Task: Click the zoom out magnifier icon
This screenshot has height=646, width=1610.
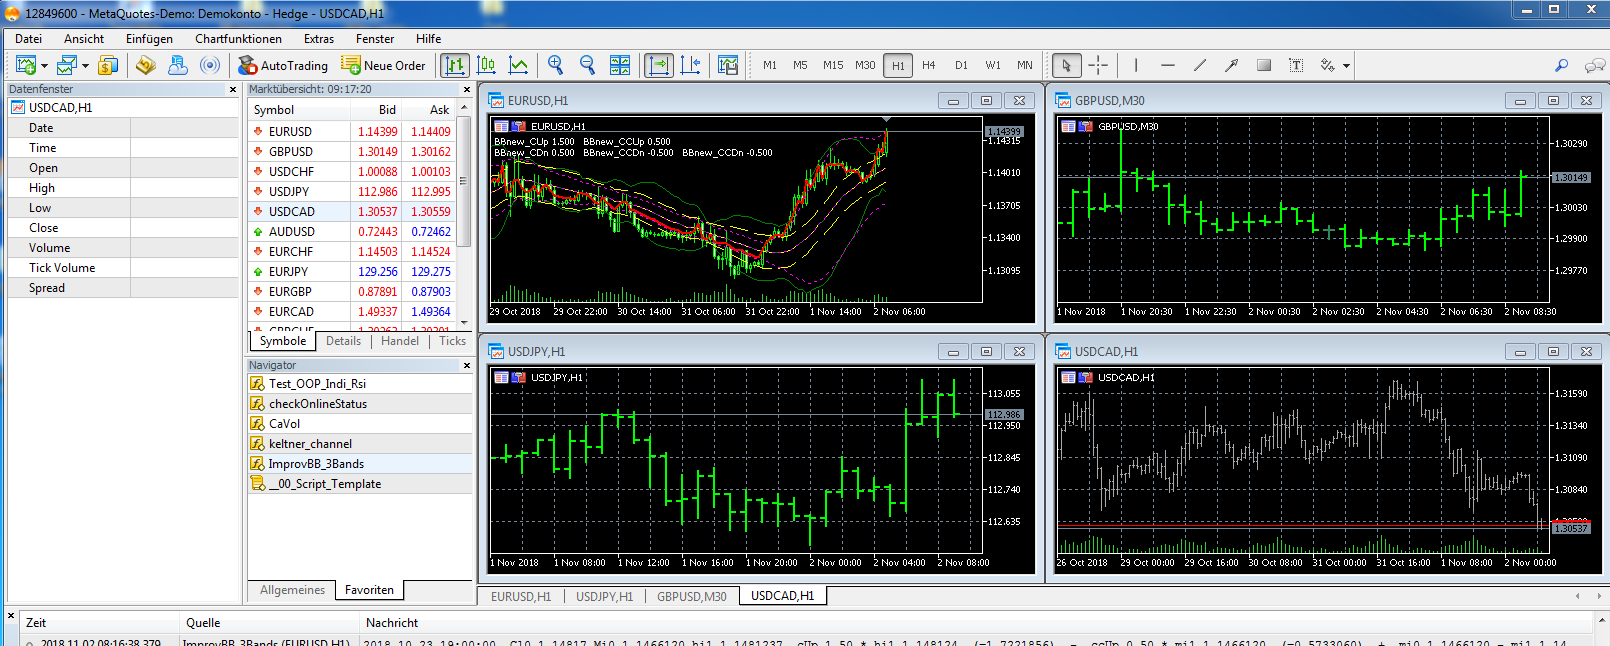Action: coord(588,65)
